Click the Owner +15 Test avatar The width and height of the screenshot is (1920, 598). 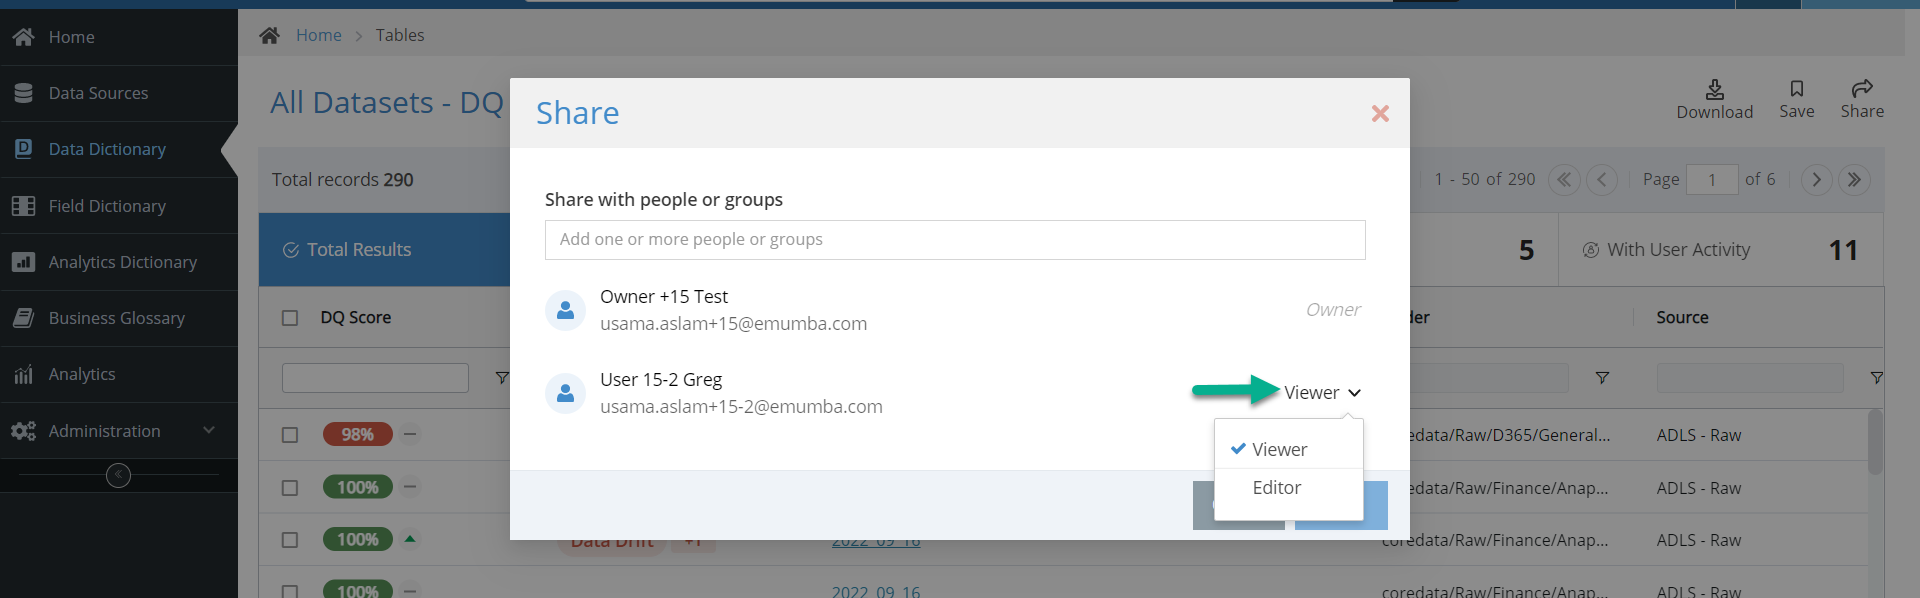(x=565, y=310)
